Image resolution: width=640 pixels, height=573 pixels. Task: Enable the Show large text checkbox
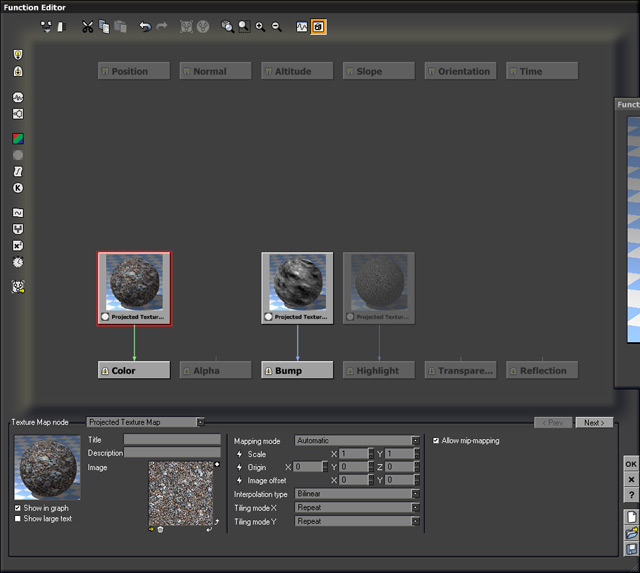[x=18, y=519]
